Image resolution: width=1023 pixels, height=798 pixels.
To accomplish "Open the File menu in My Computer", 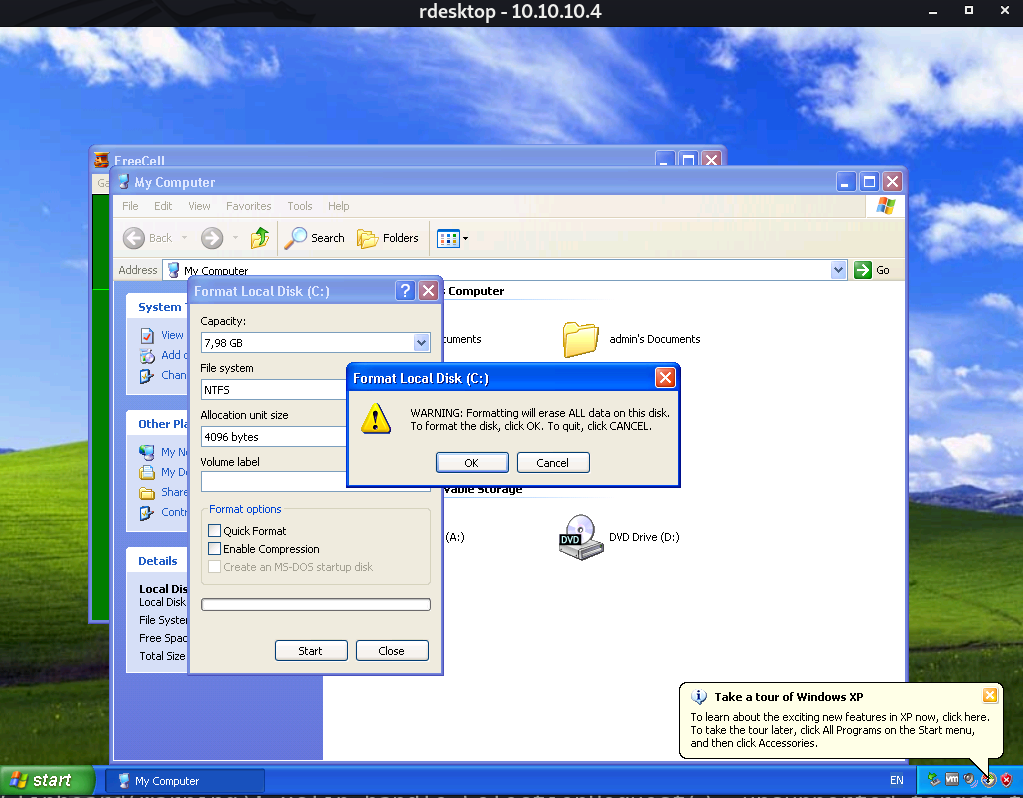I will [130, 206].
